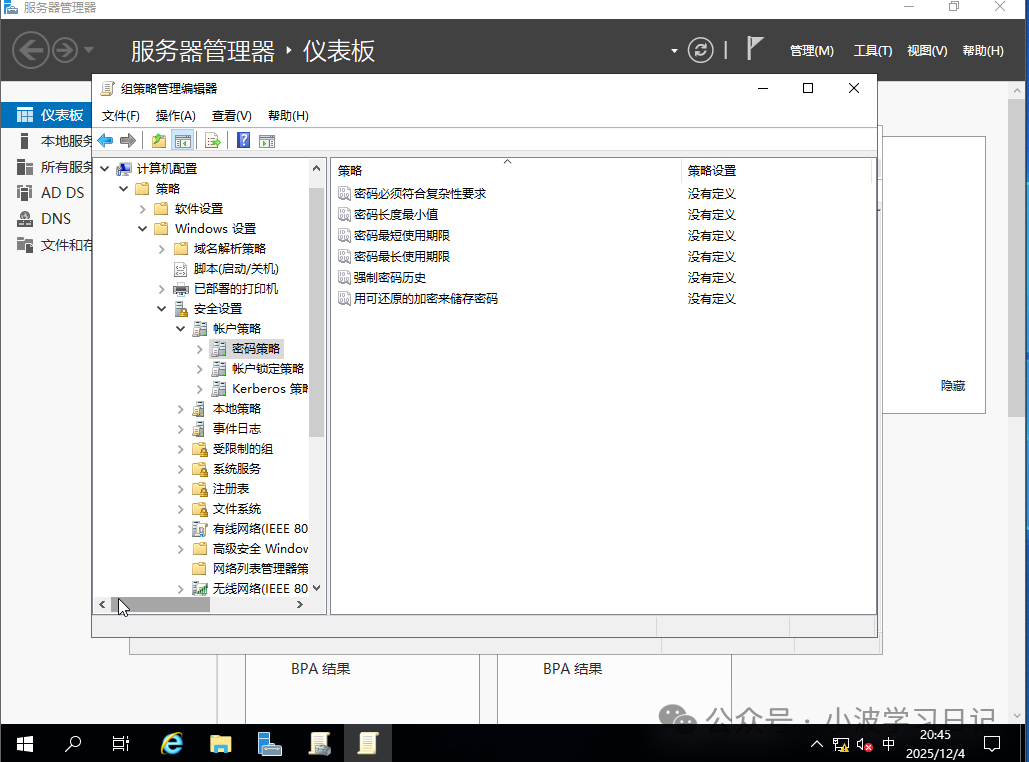Toggle the action pane display
Viewport: 1029px width, 762px height.
pos(266,140)
